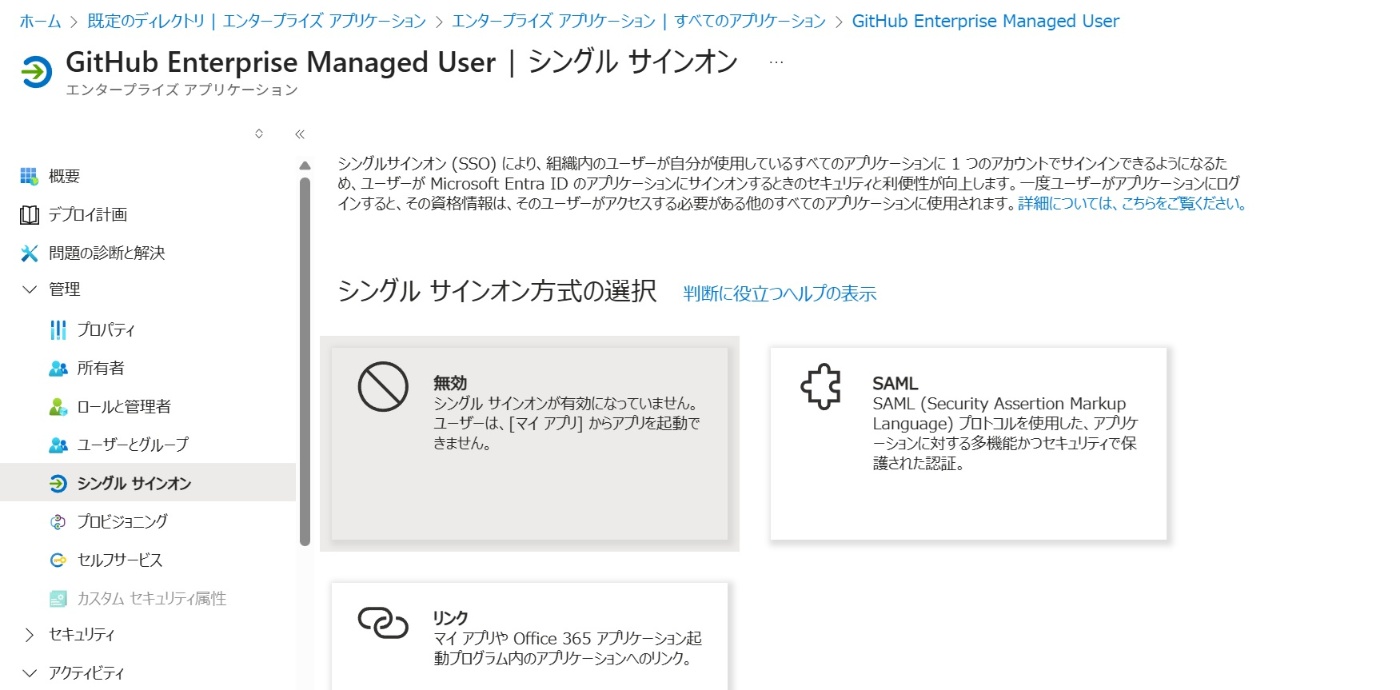The height and width of the screenshot is (690, 1400).
Task: Click the 所有者 people icon
Action: [58, 368]
